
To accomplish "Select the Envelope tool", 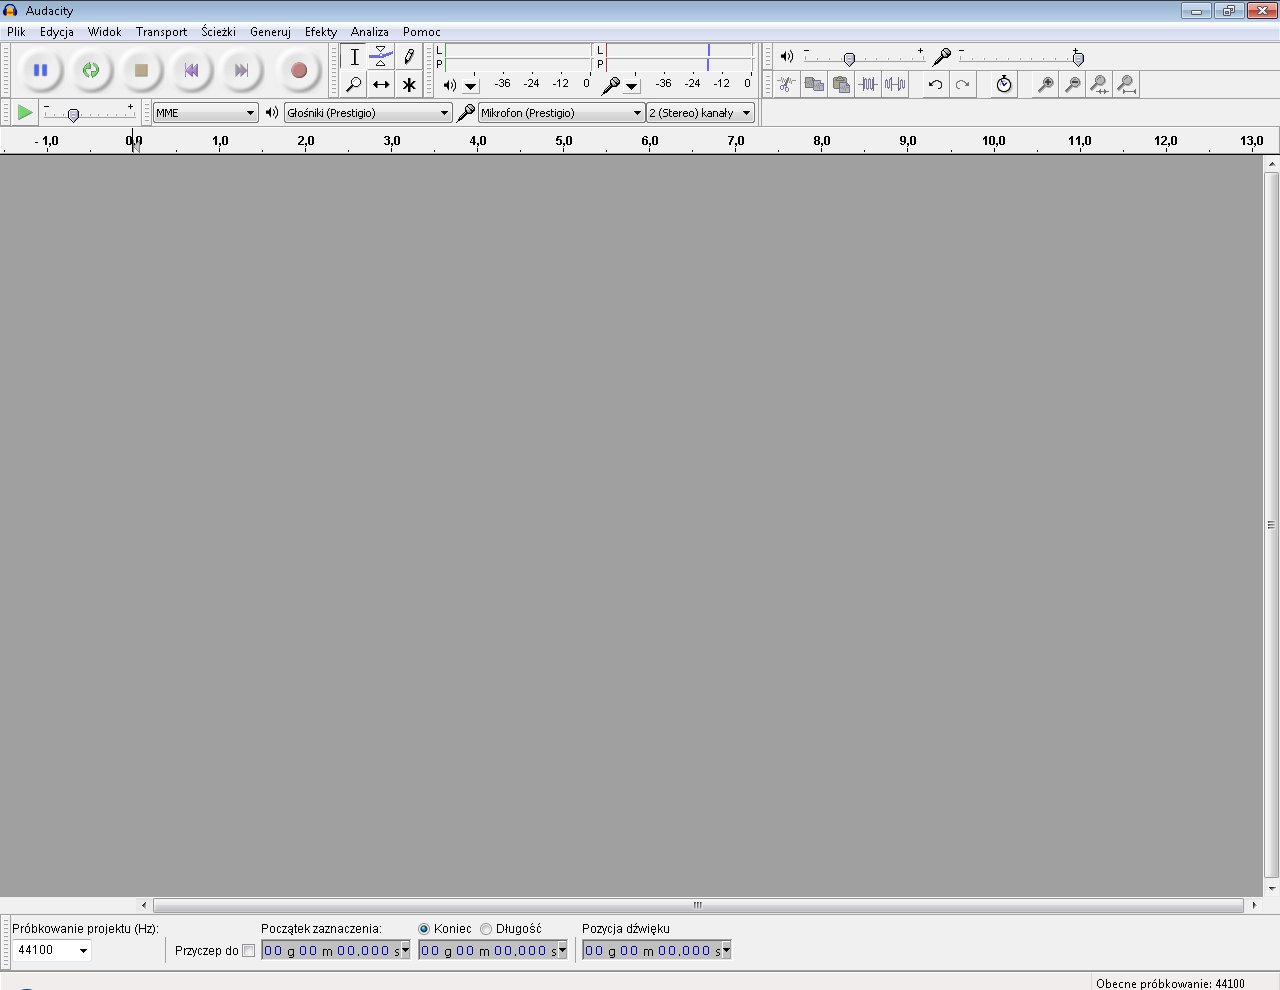I will (x=381, y=57).
